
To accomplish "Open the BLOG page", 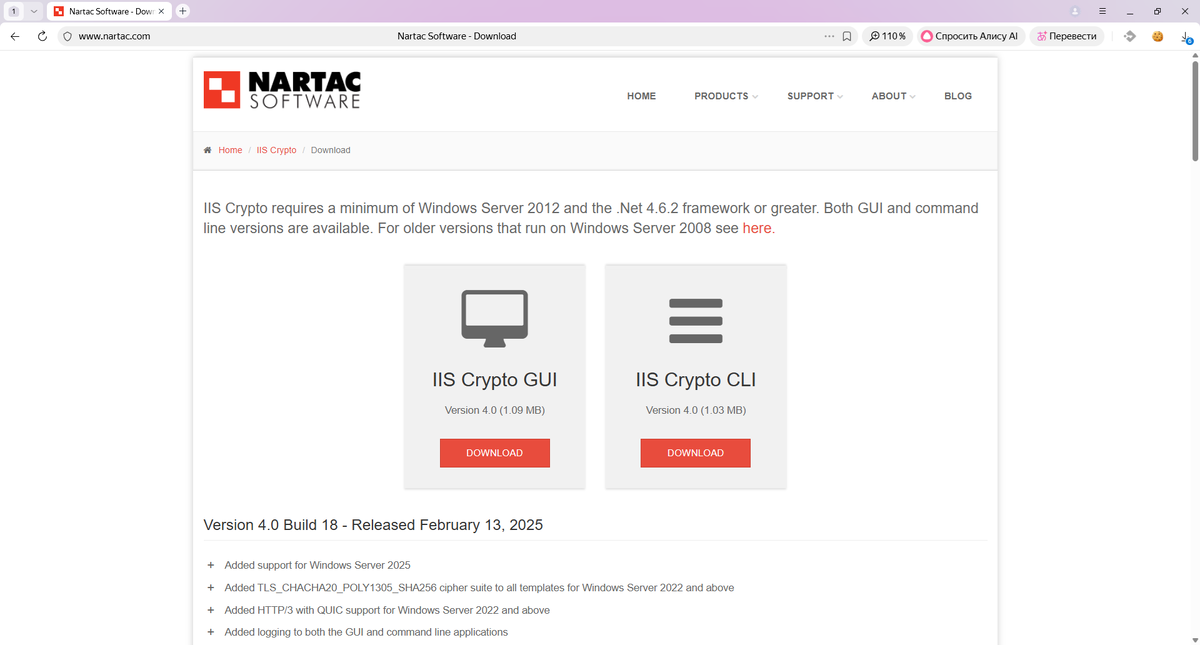I will point(957,96).
